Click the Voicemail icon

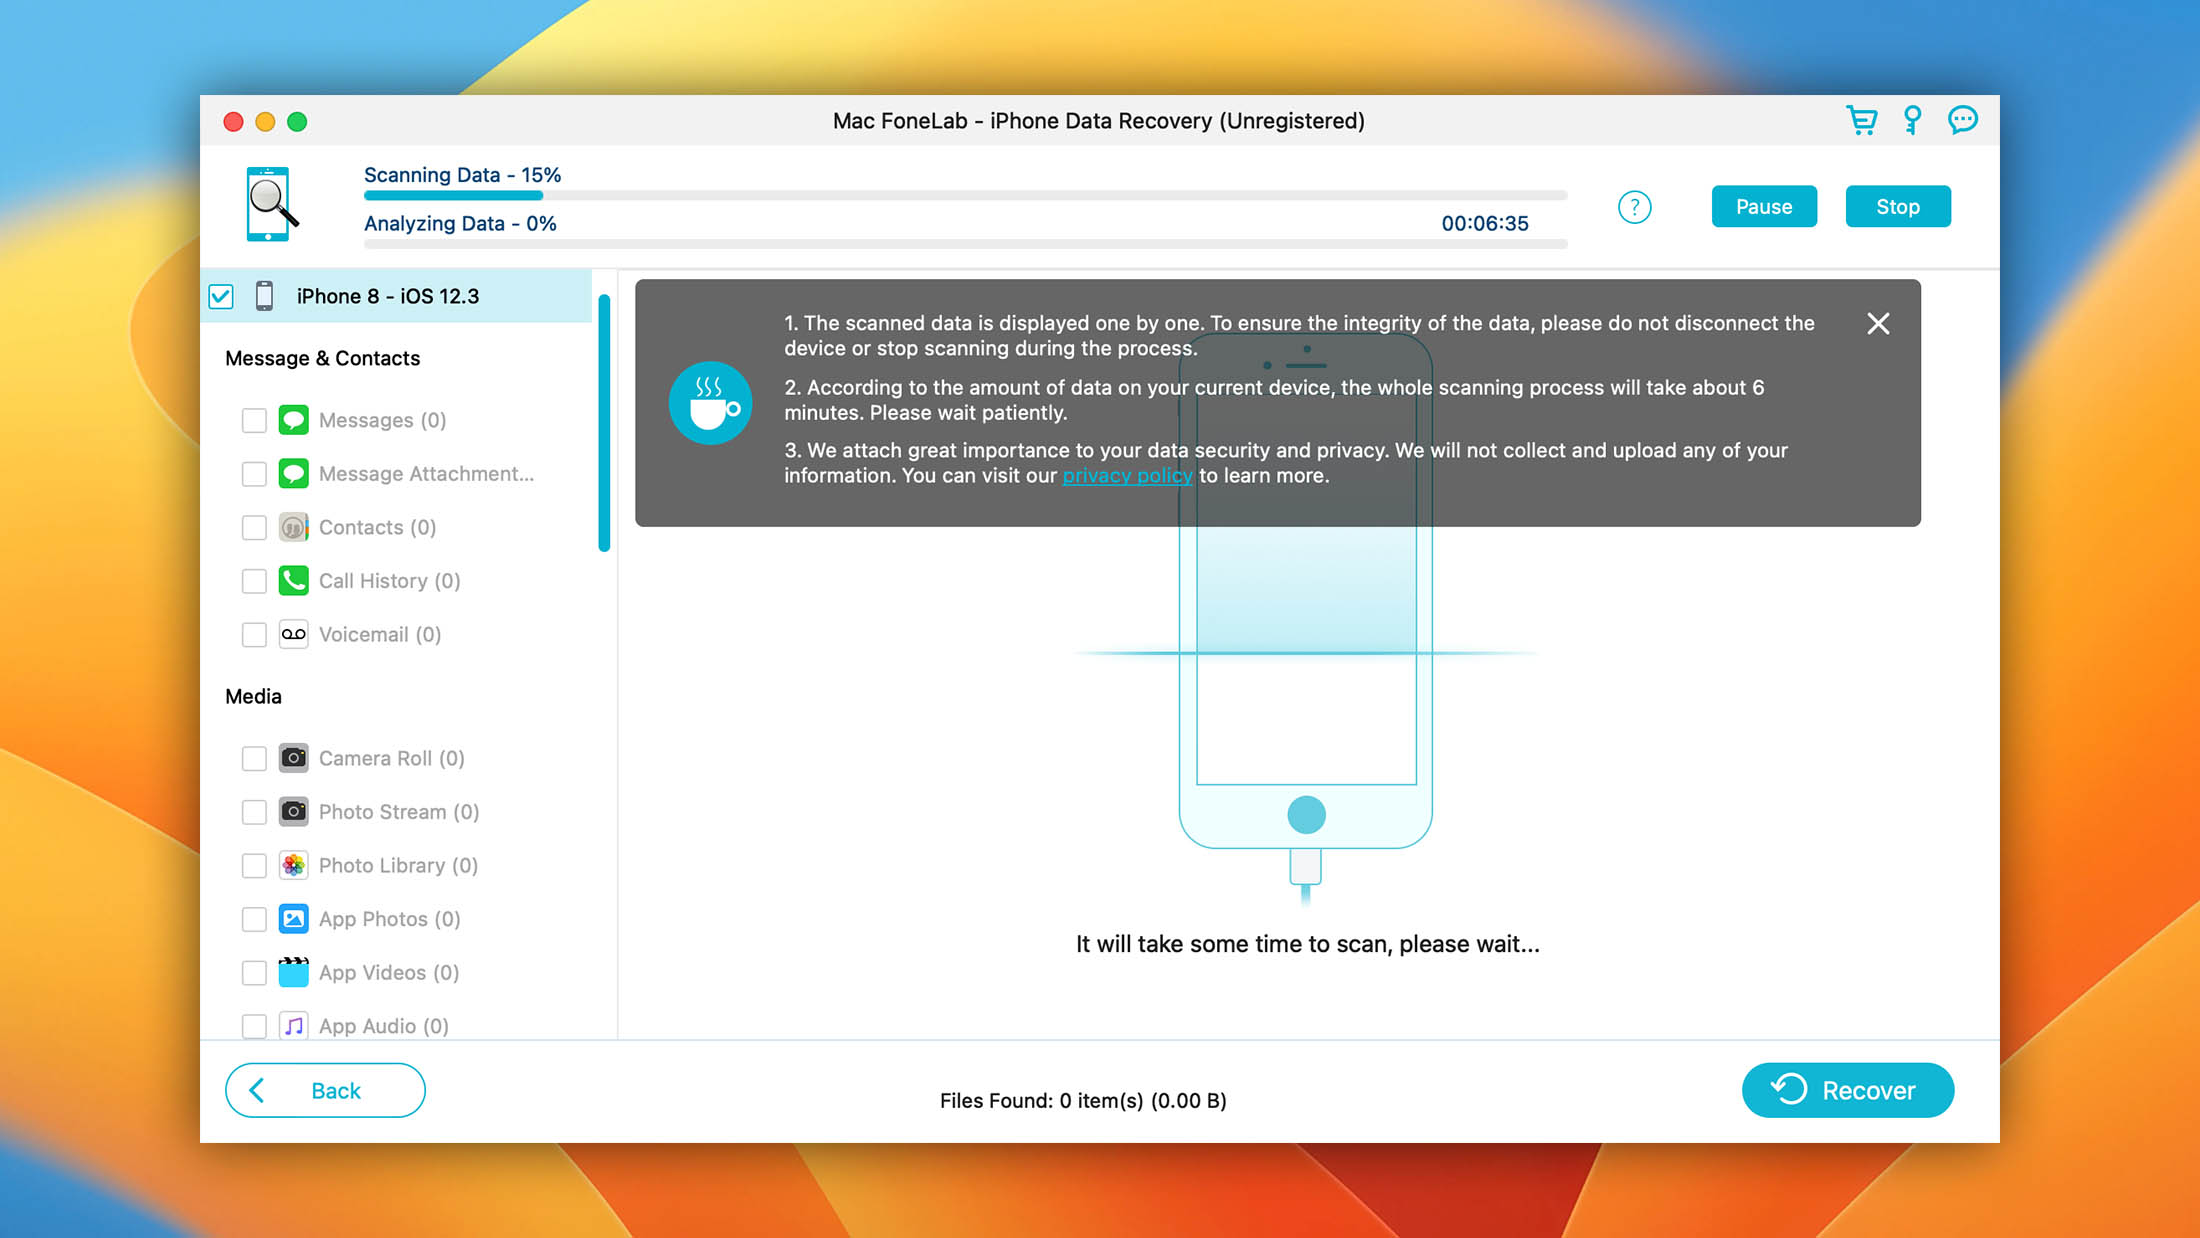pos(293,634)
